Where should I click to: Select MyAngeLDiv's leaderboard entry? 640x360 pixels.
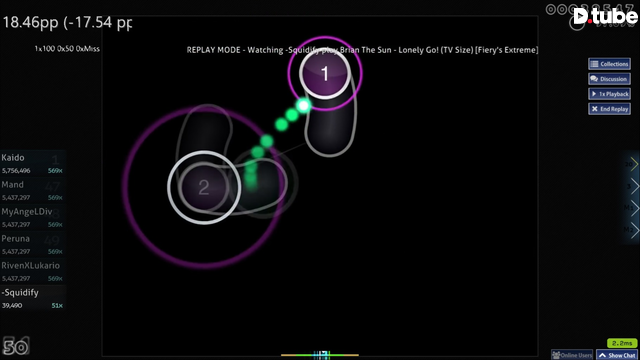32,218
